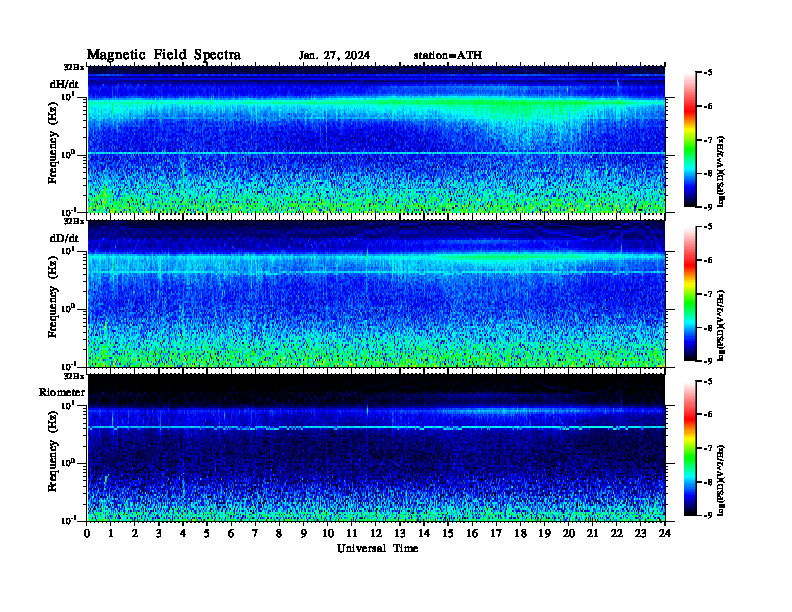The width and height of the screenshot is (792, 612).
Task: Click the log PSD units label beside Riometer color bar
Action: (721, 480)
